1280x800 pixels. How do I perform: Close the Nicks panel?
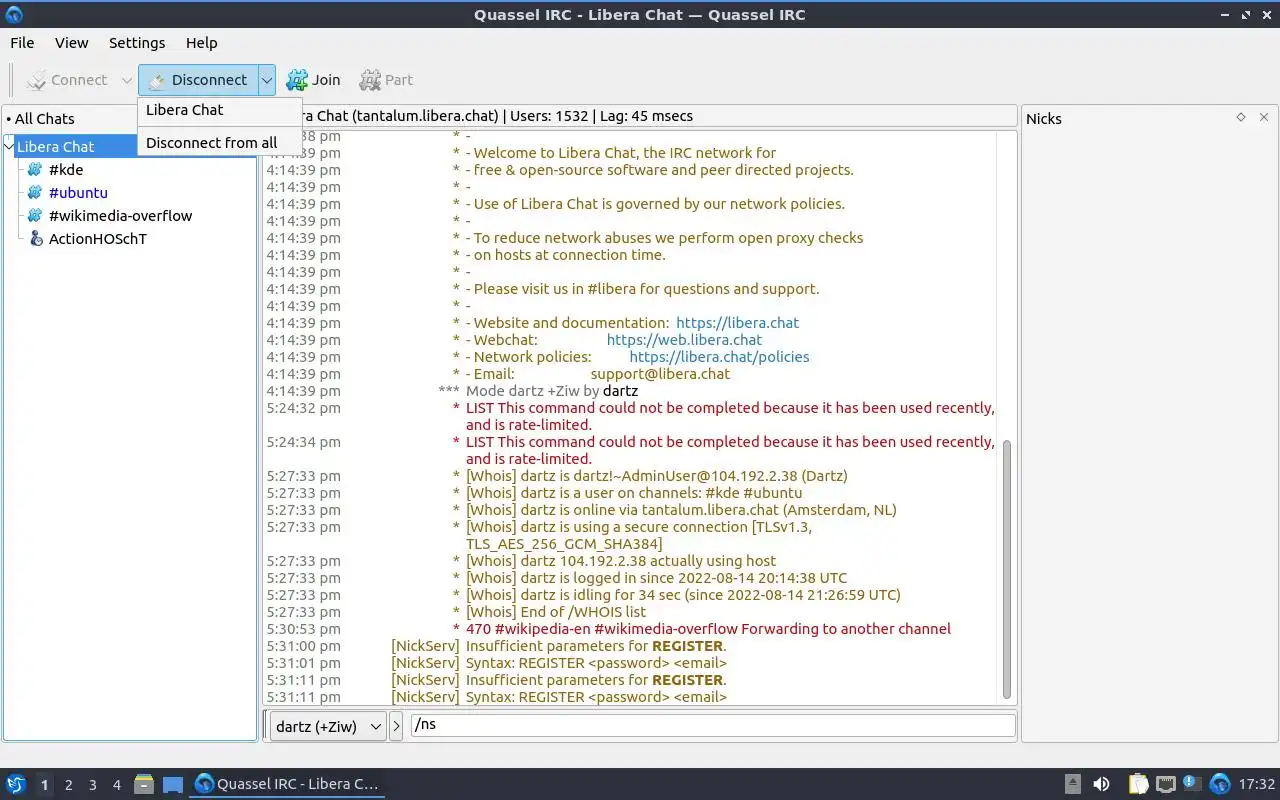click(1264, 117)
